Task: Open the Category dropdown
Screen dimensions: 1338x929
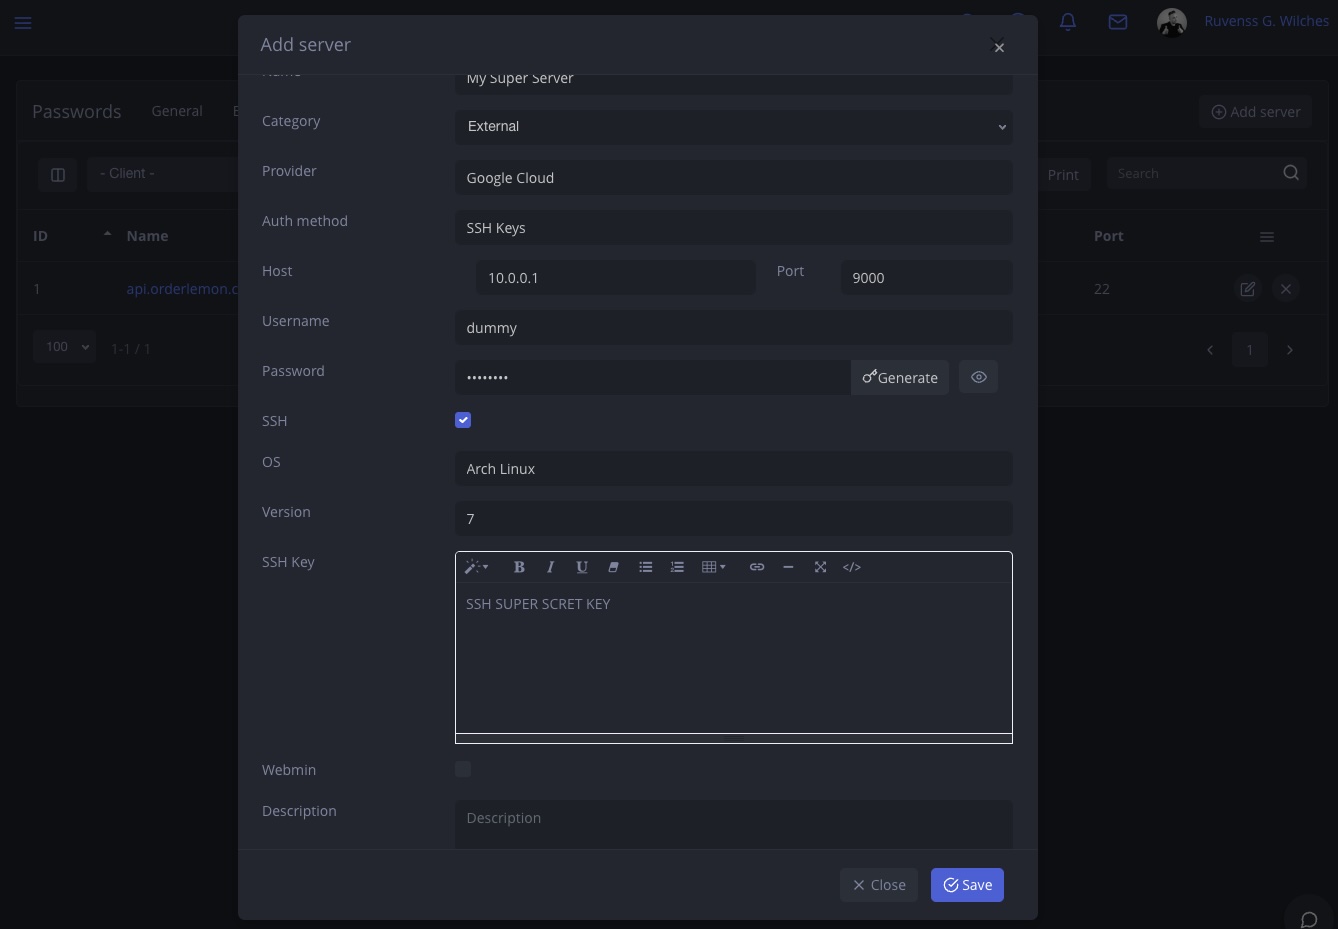Action: [733, 126]
